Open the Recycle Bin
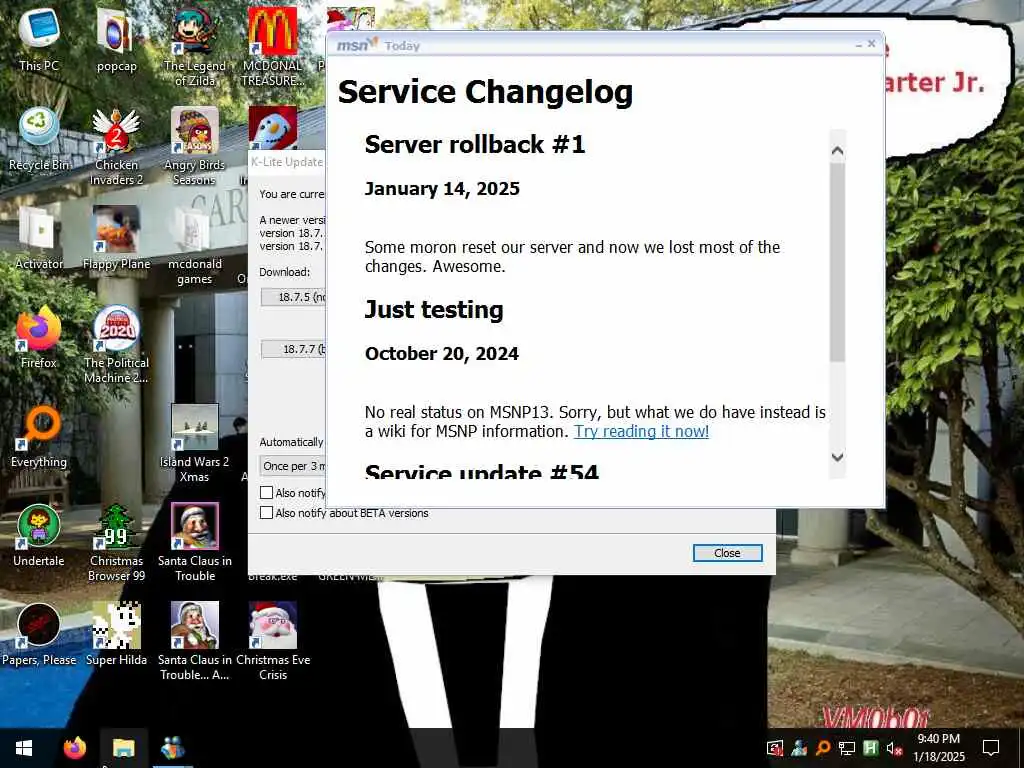The height and width of the screenshot is (768, 1024). [x=39, y=139]
